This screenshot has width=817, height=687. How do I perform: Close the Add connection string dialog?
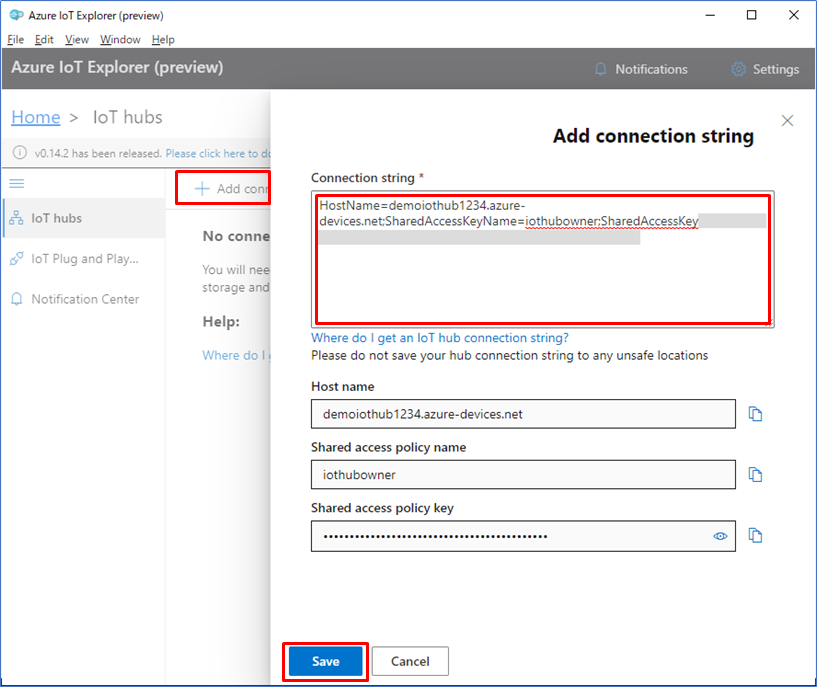(x=787, y=120)
